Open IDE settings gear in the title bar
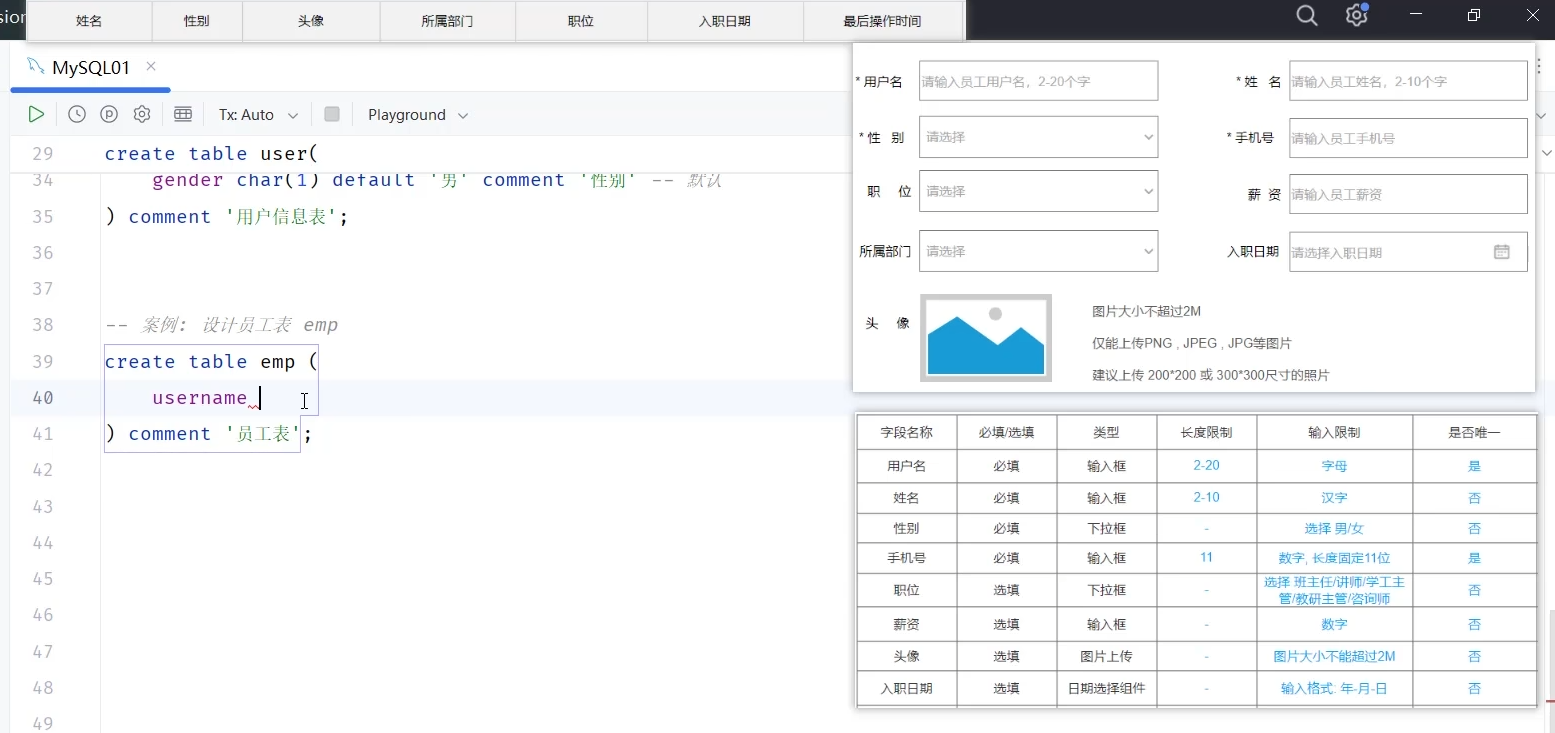 pyautogui.click(x=1356, y=15)
